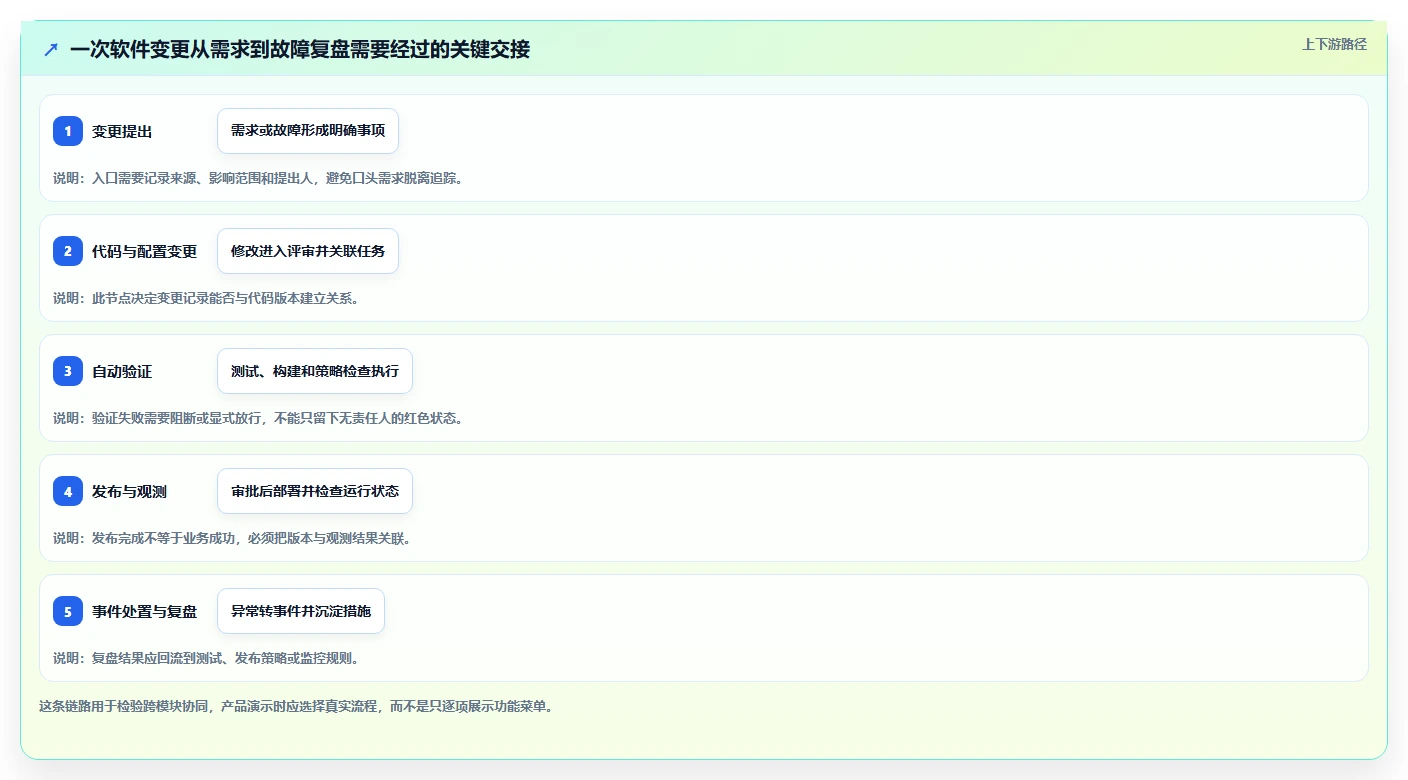Open the 测试、构建和策略检查执行 chip
The height and width of the screenshot is (780, 1408).
click(315, 371)
